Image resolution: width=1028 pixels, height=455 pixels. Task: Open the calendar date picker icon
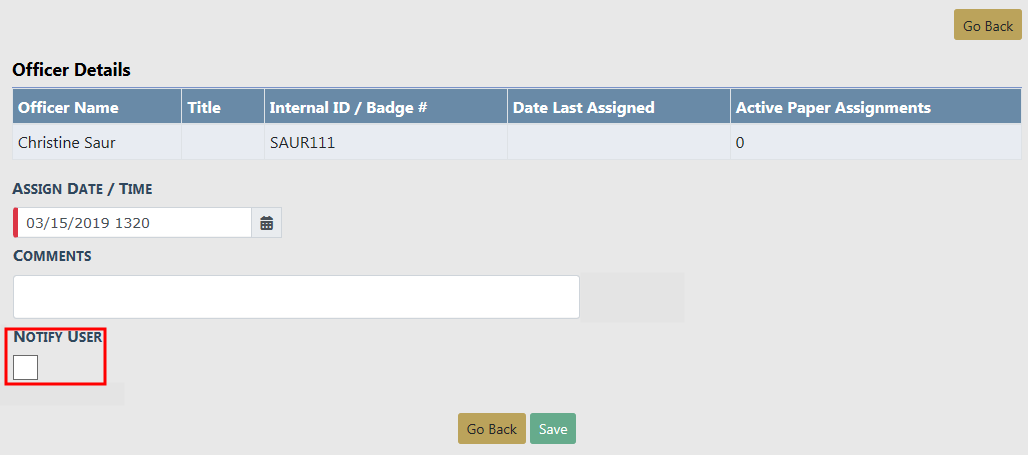(267, 223)
